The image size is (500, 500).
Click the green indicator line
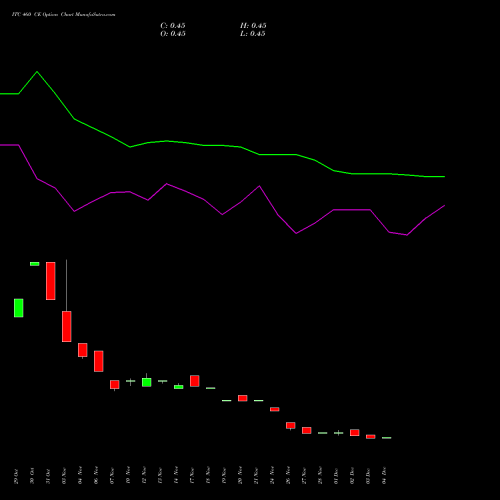pos(222,146)
